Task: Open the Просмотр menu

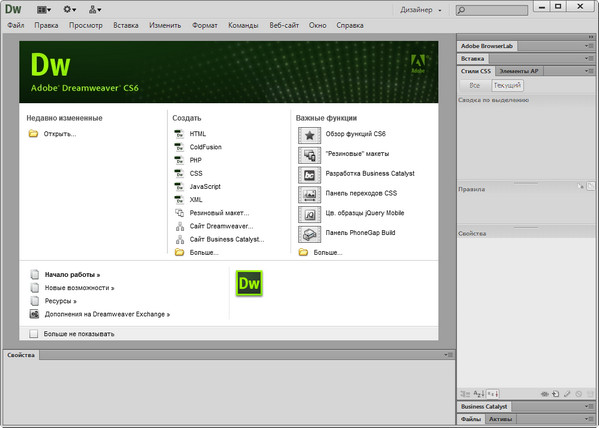Action: tap(86, 25)
